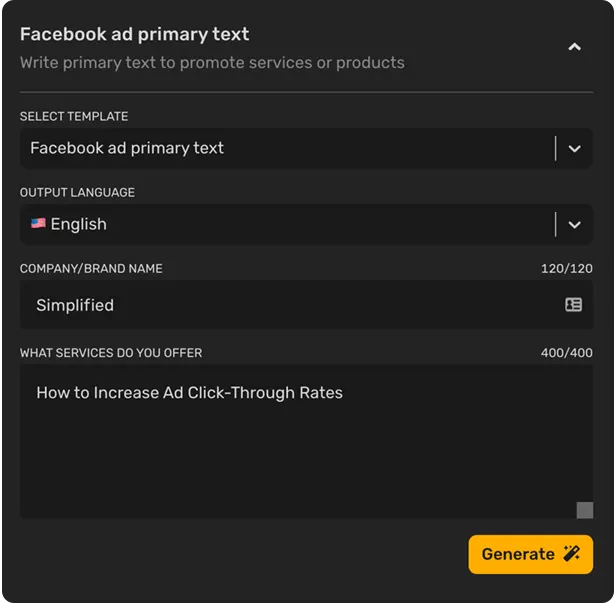
Task: Open the Output Language dropdown arrow
Action: [x=574, y=225]
